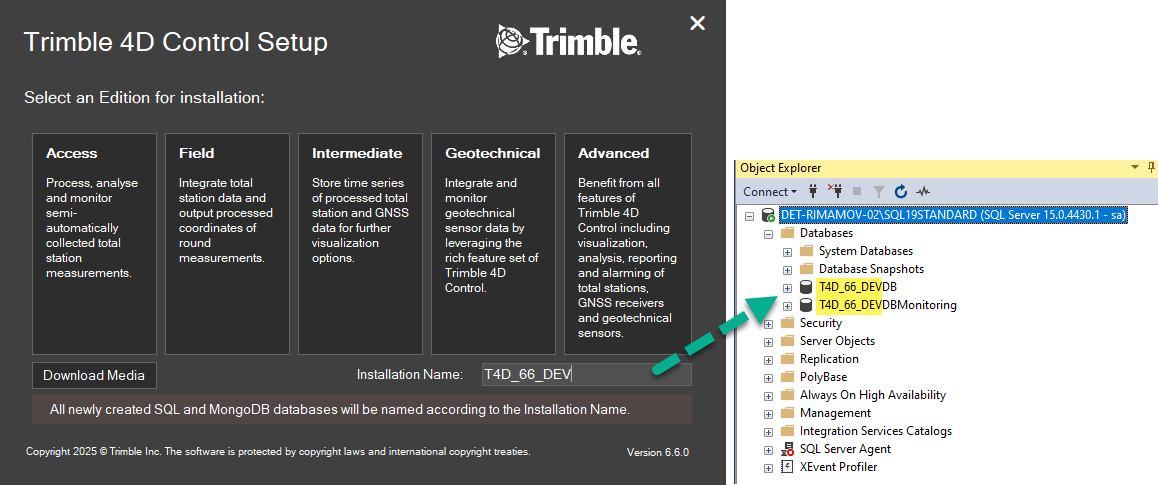Click the Trimble logo in setup header
Screen dimensions: 1158x485
tap(569, 41)
